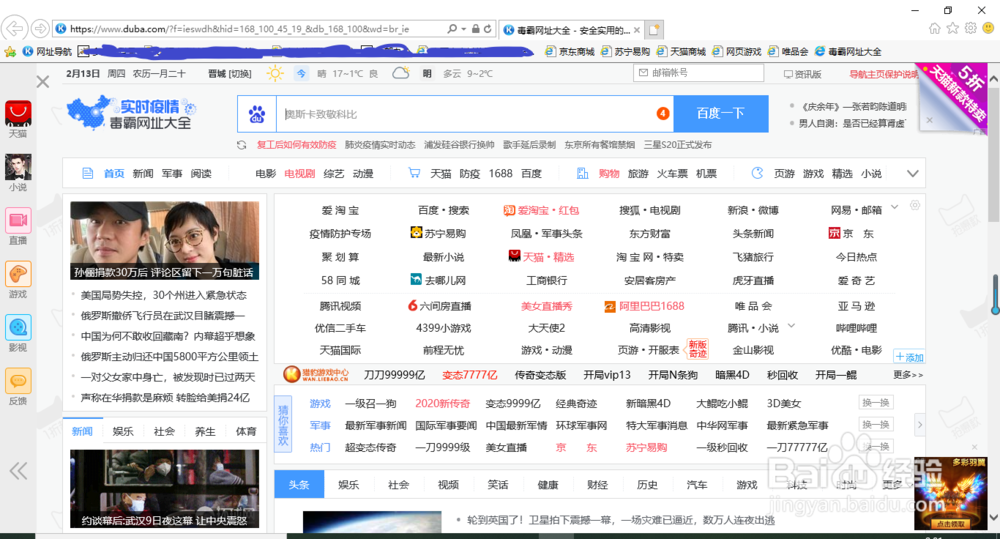
Task: Click the add-to-favorites star on bookmarks bar
Action: coord(10,52)
